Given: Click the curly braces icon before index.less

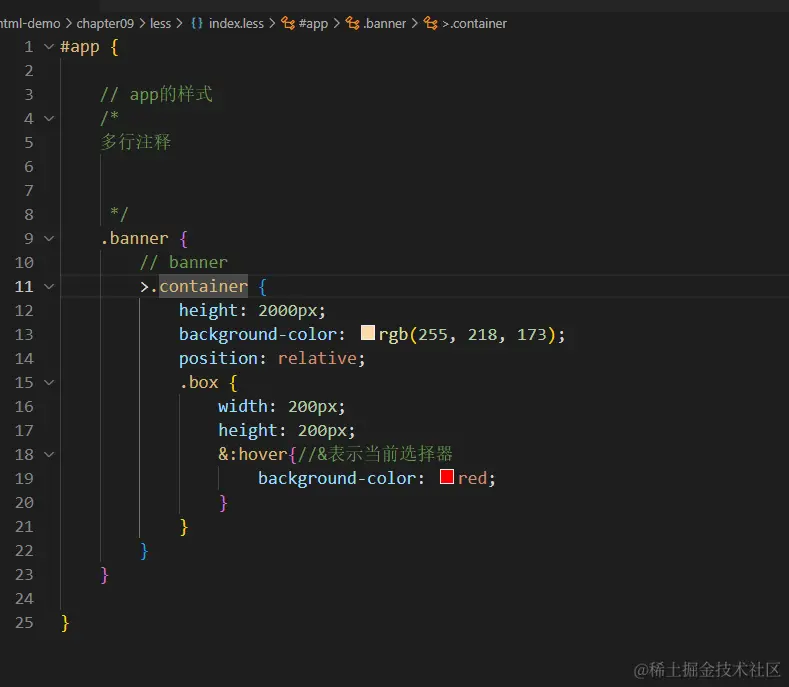Looking at the screenshot, I should click(x=197, y=23).
